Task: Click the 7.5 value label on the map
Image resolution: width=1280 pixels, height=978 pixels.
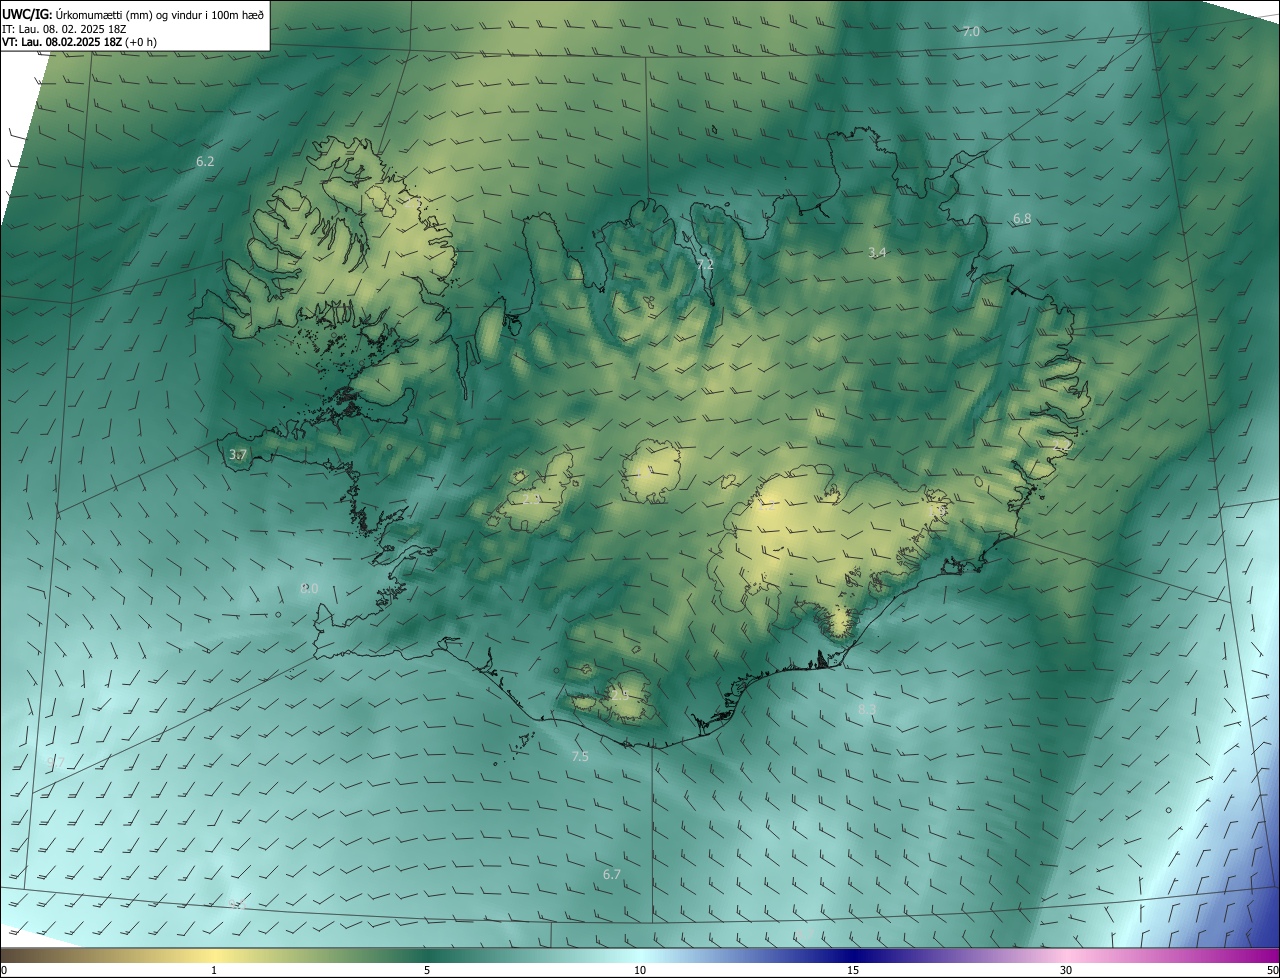Action: [x=580, y=757]
